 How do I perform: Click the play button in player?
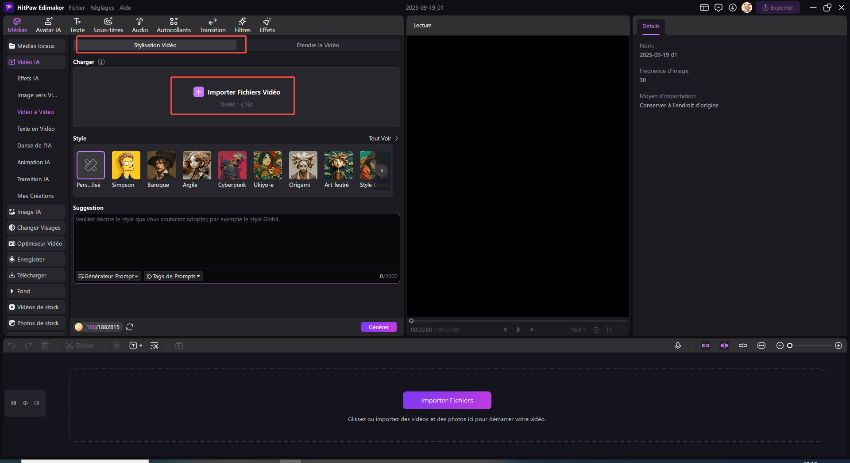(x=518, y=330)
